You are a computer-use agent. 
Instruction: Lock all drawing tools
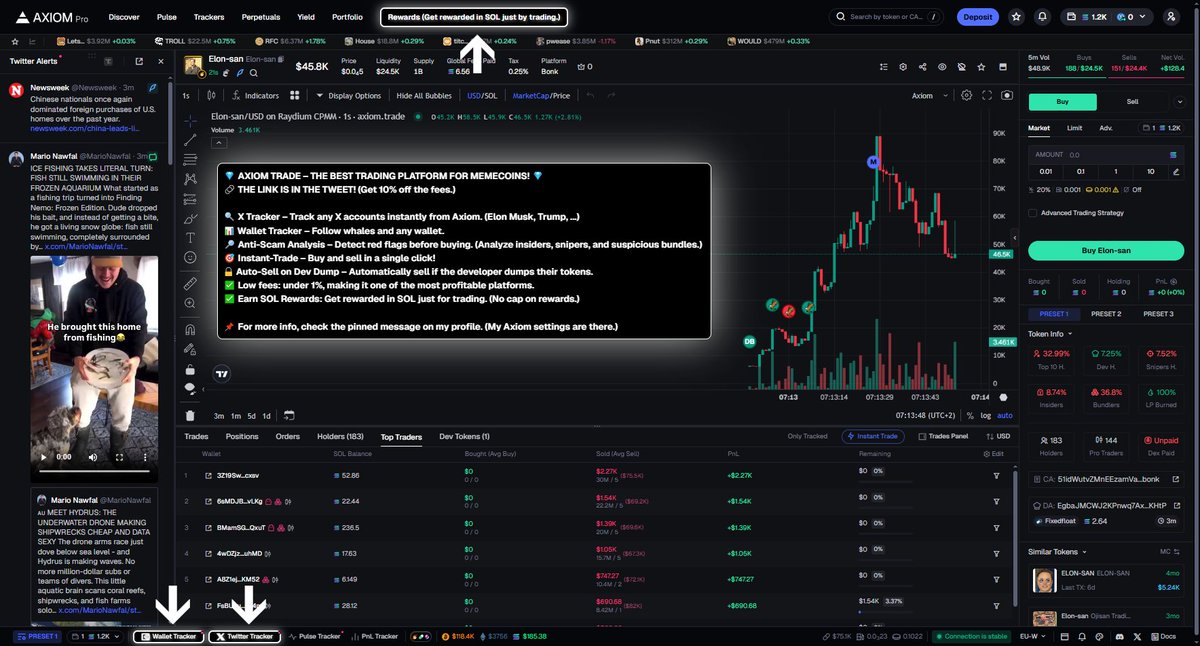pos(190,368)
